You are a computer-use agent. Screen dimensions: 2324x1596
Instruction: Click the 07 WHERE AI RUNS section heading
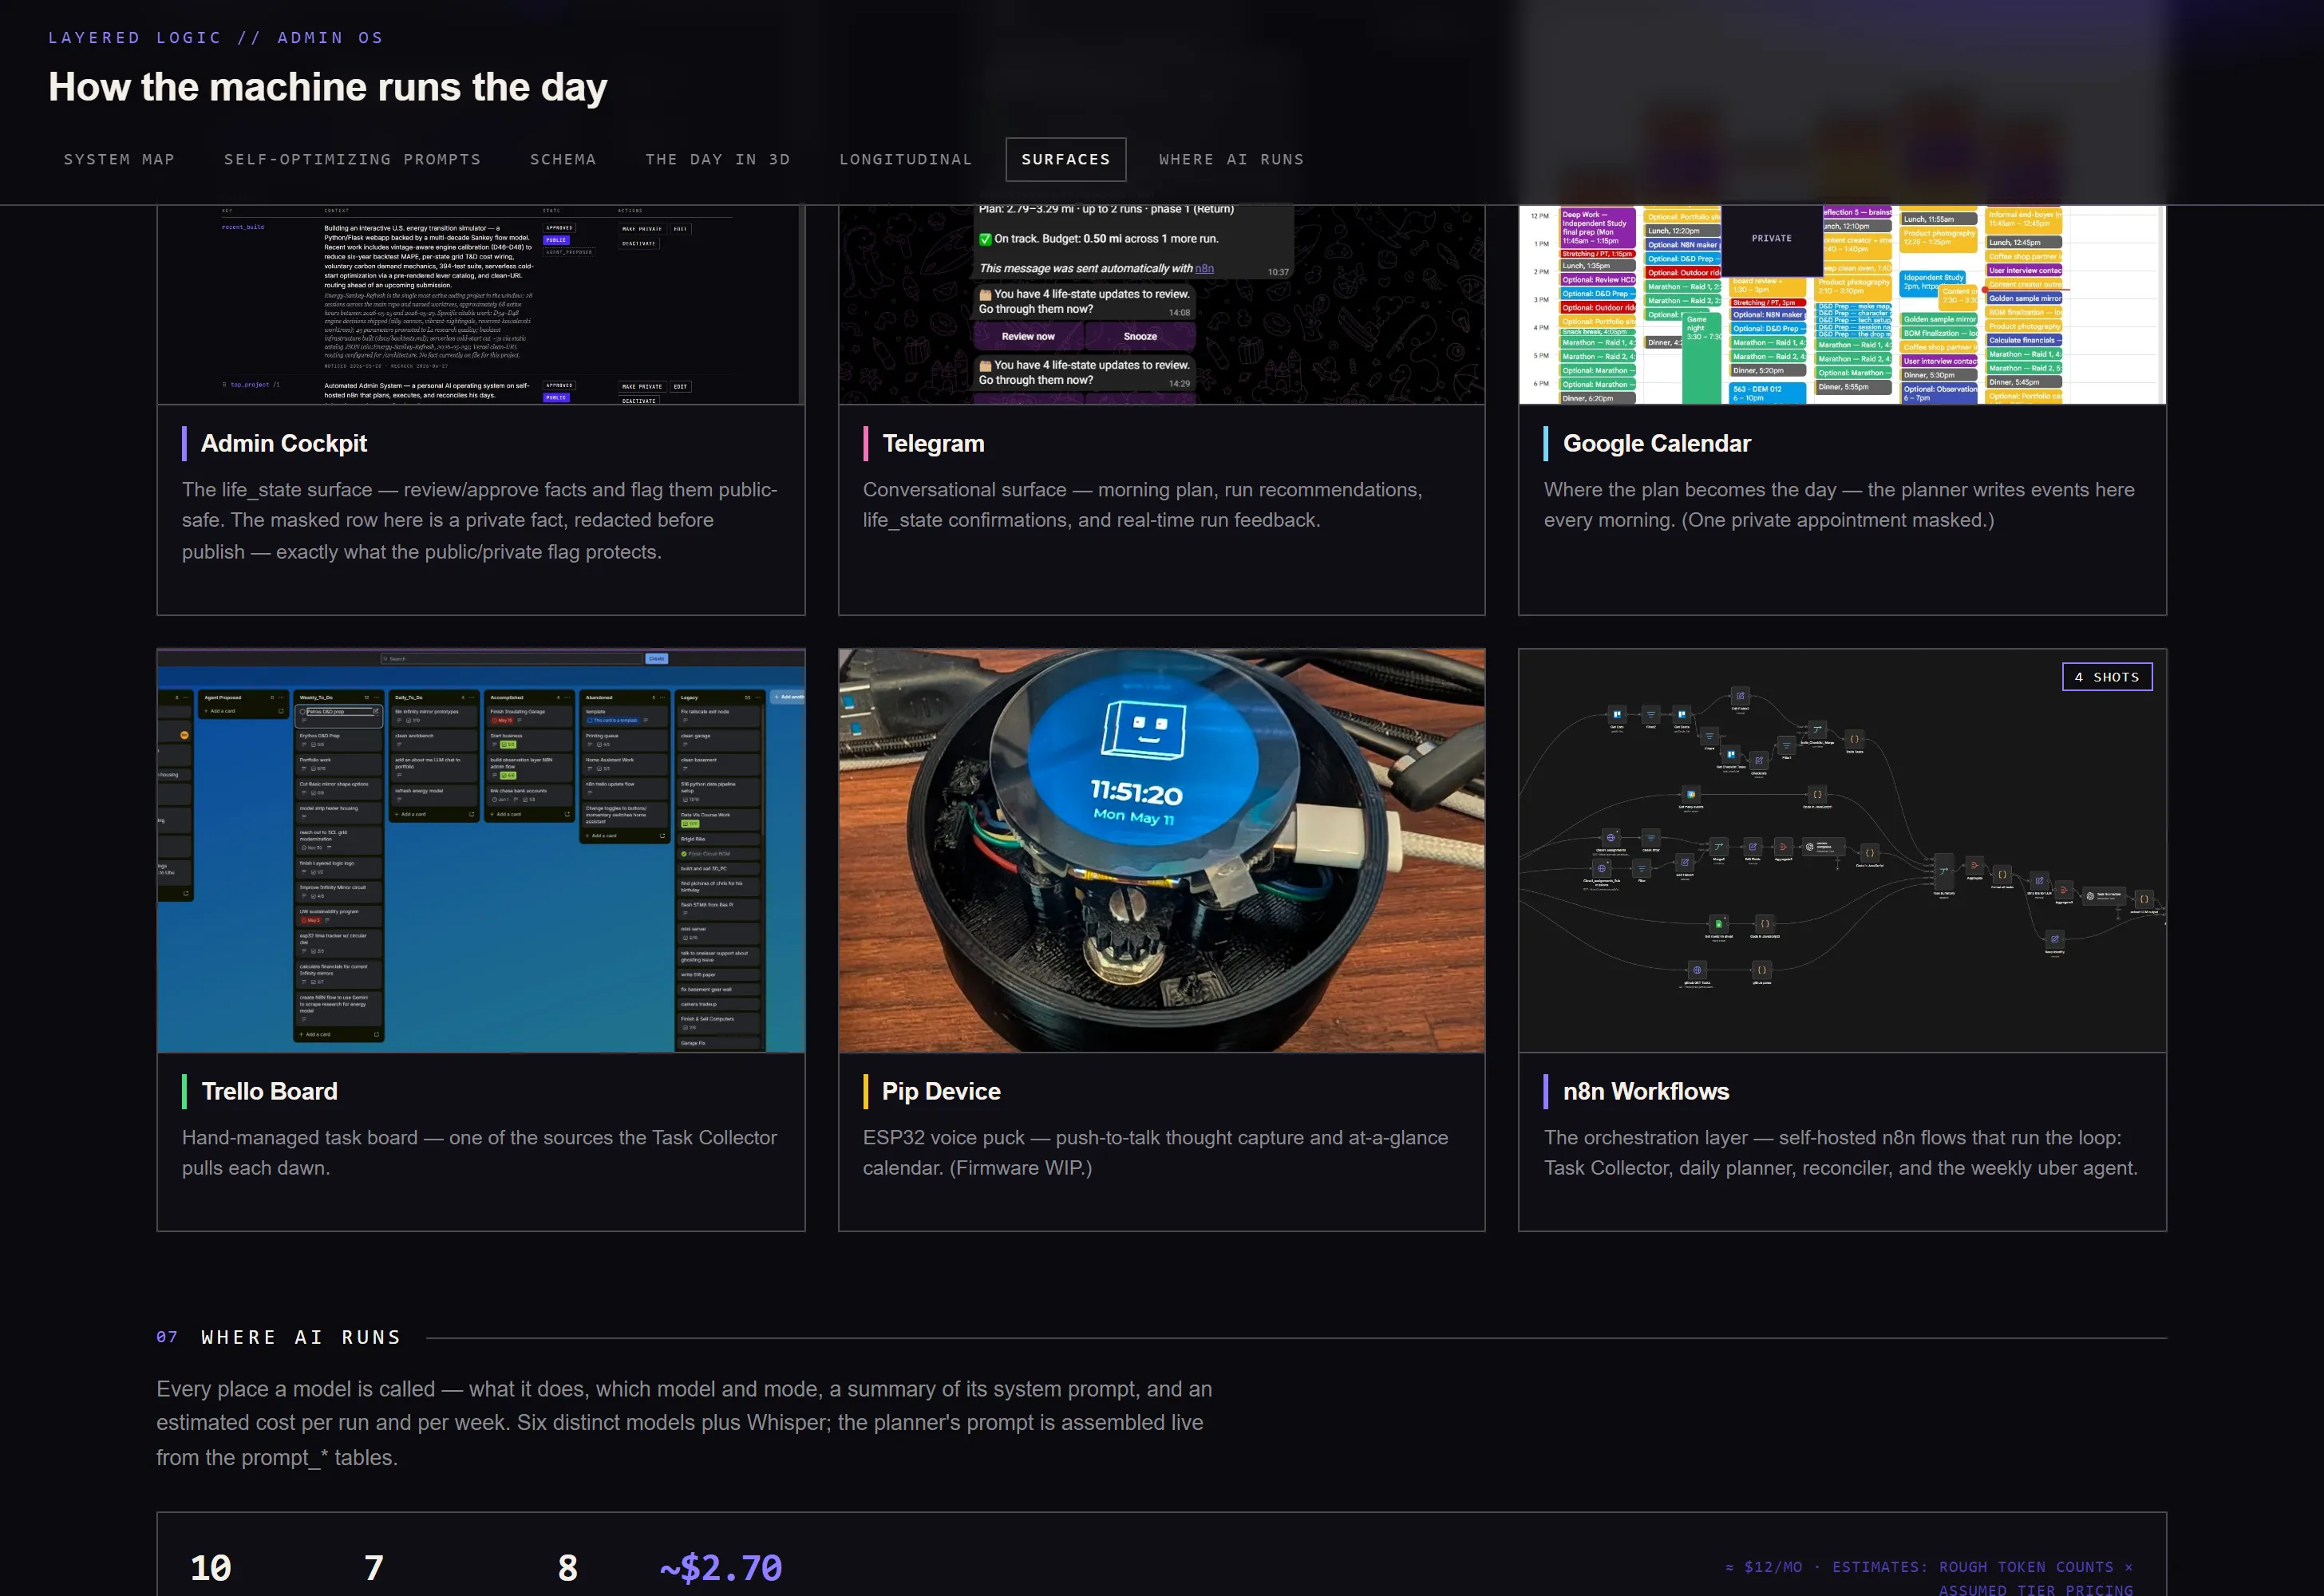click(279, 1337)
